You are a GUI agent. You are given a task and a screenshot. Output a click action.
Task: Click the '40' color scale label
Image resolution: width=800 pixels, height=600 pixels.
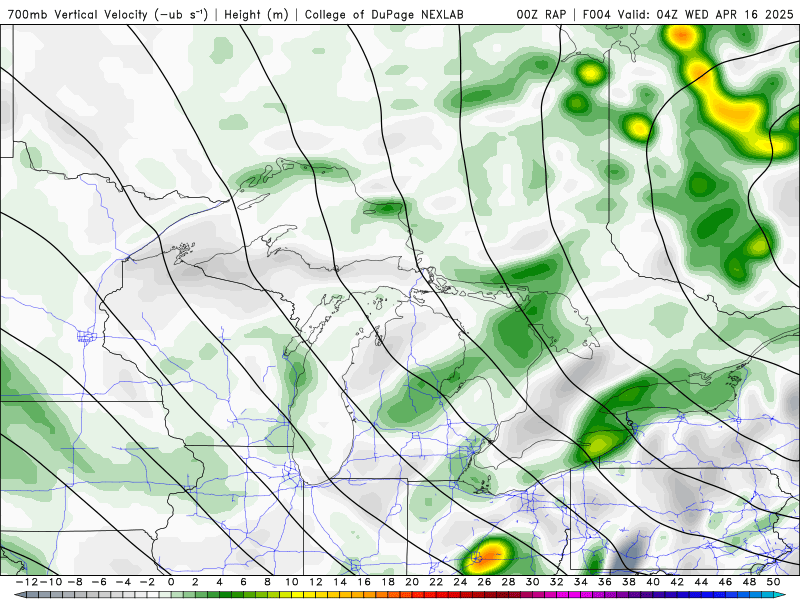653,582
